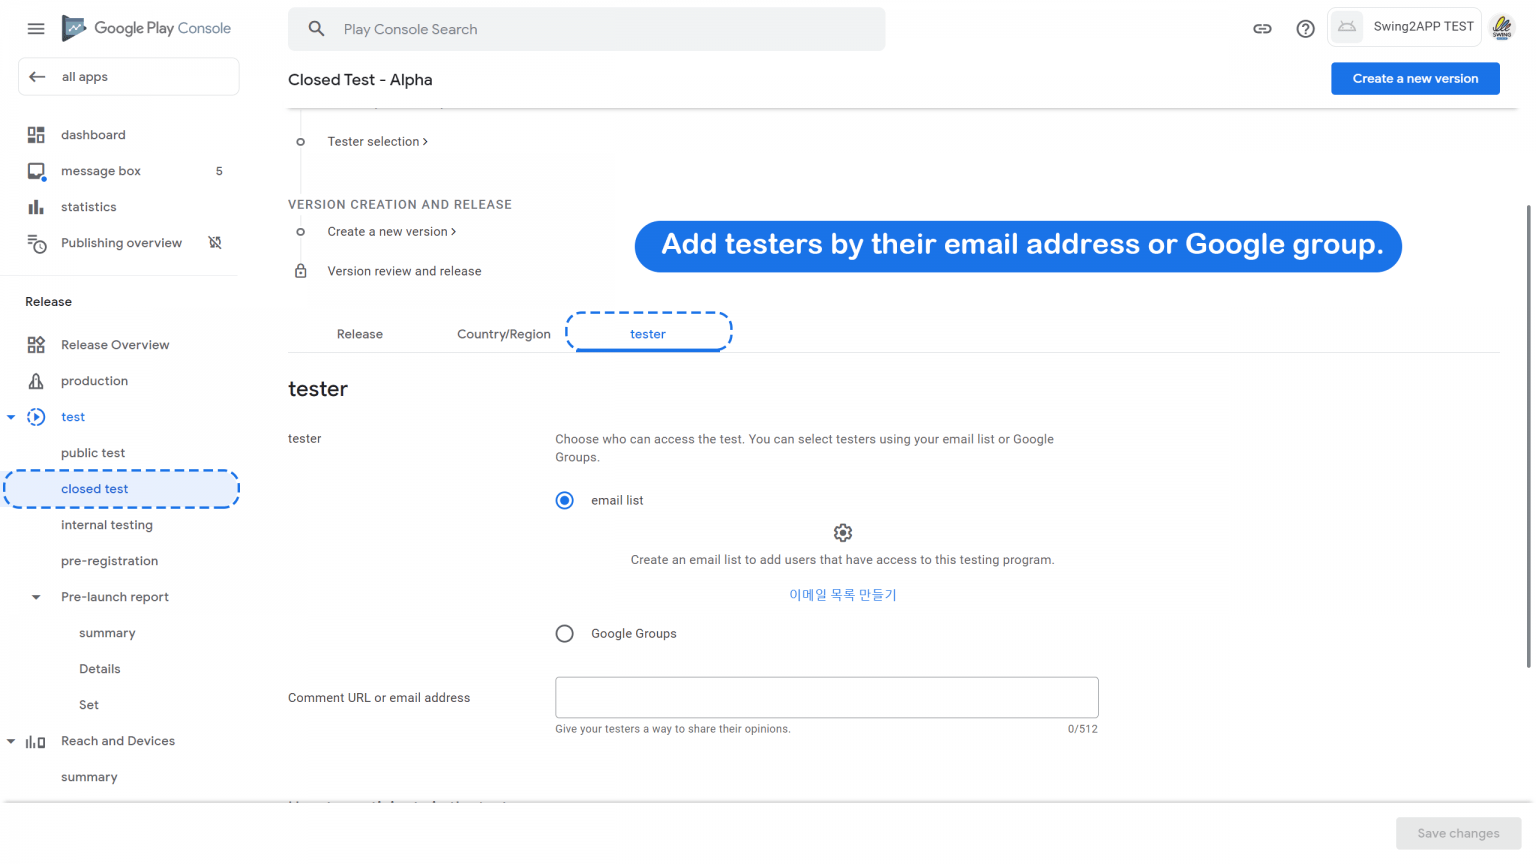Collapse the test section in the sidebar
The height and width of the screenshot is (864, 1536).
pyautogui.click(x=11, y=416)
